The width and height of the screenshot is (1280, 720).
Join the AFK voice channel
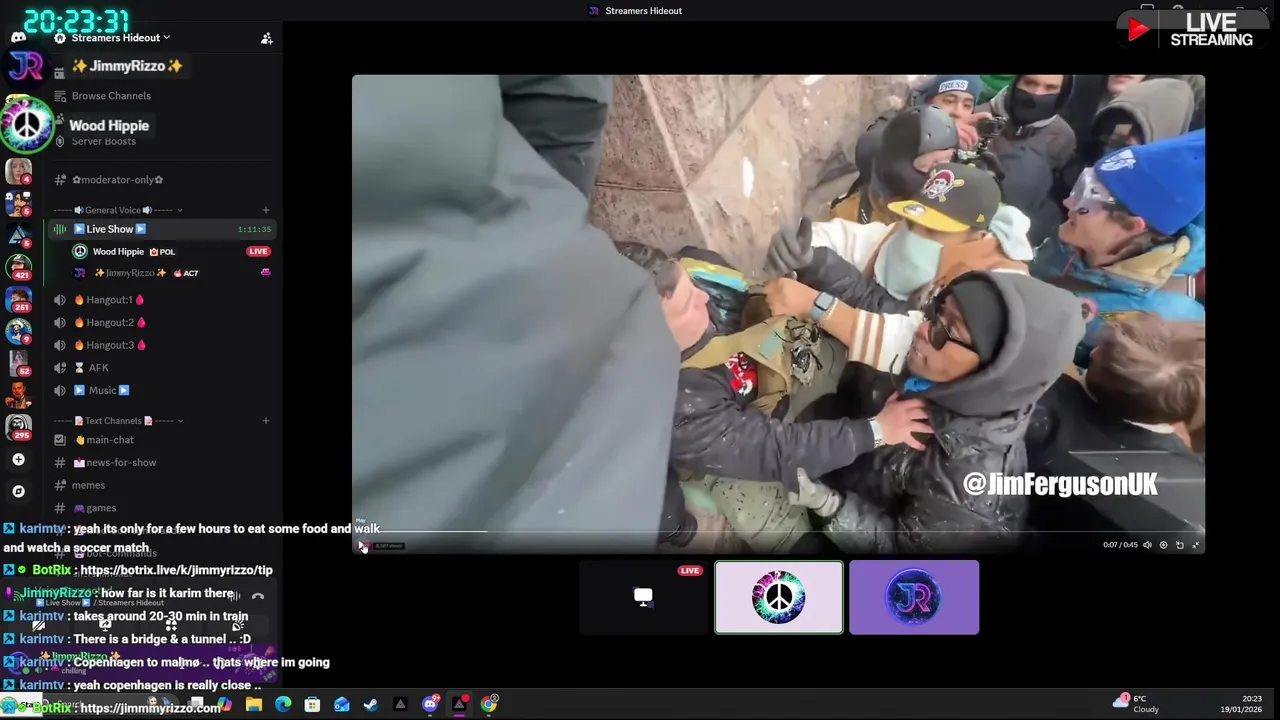[98, 368]
